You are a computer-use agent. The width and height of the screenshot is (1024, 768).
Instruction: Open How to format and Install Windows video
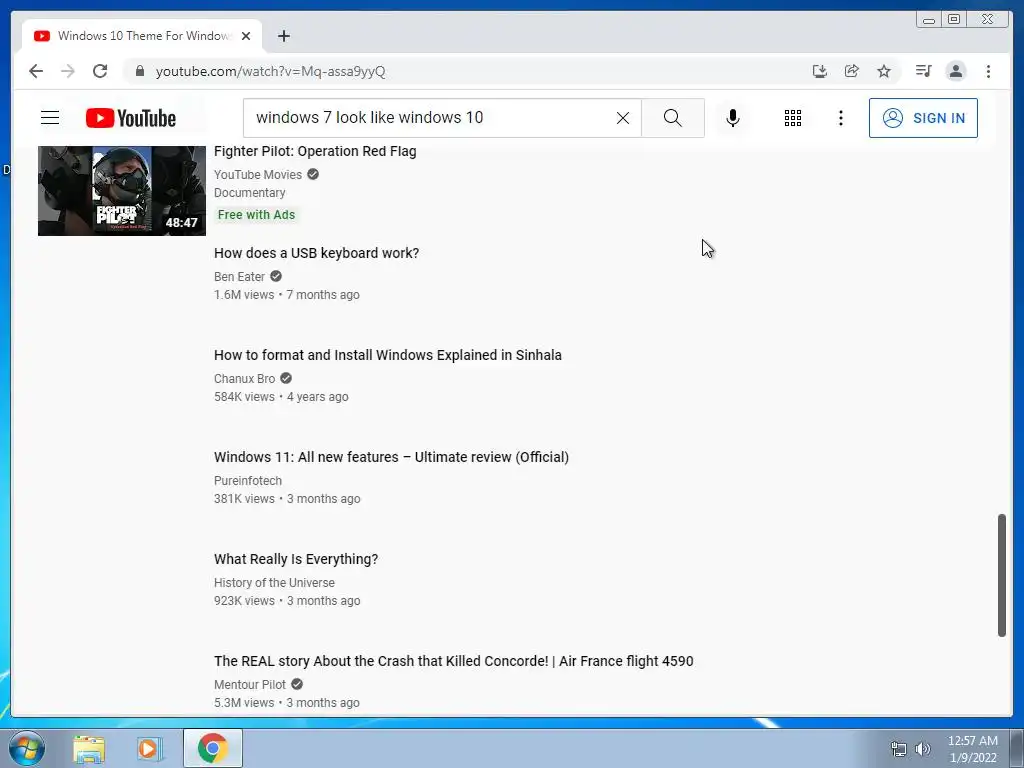point(387,355)
